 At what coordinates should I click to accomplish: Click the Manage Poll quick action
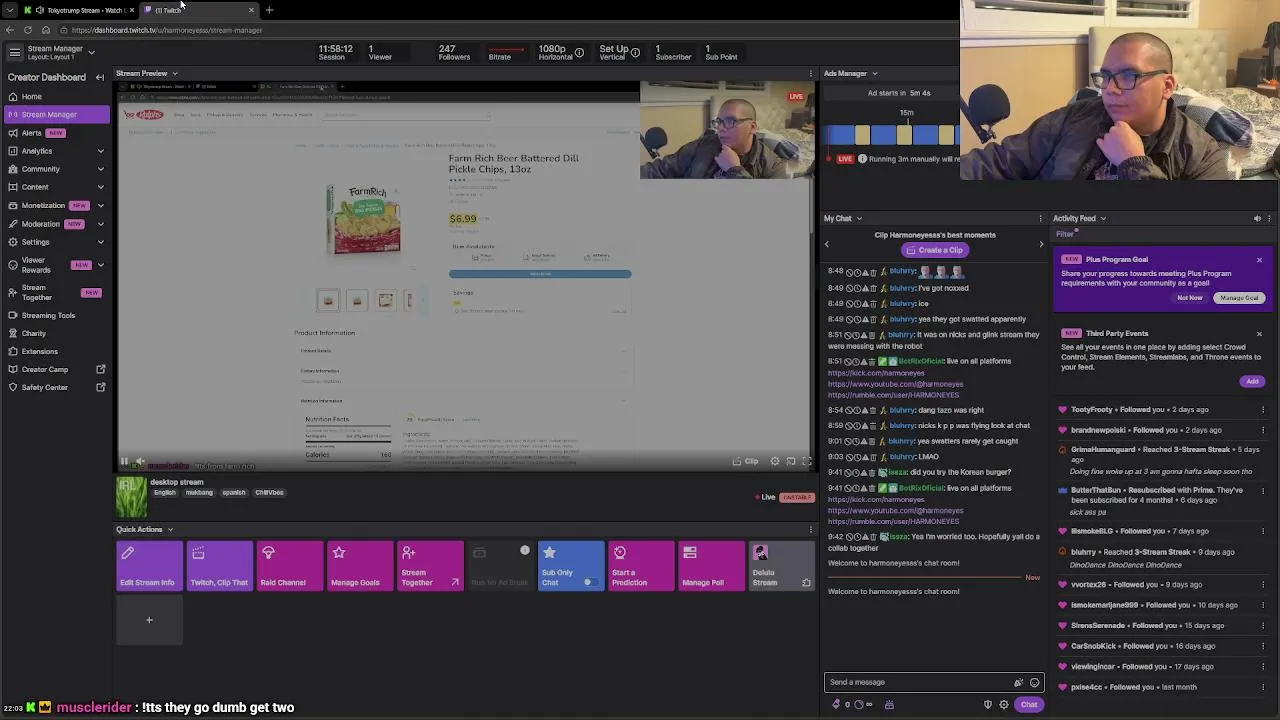(712, 566)
